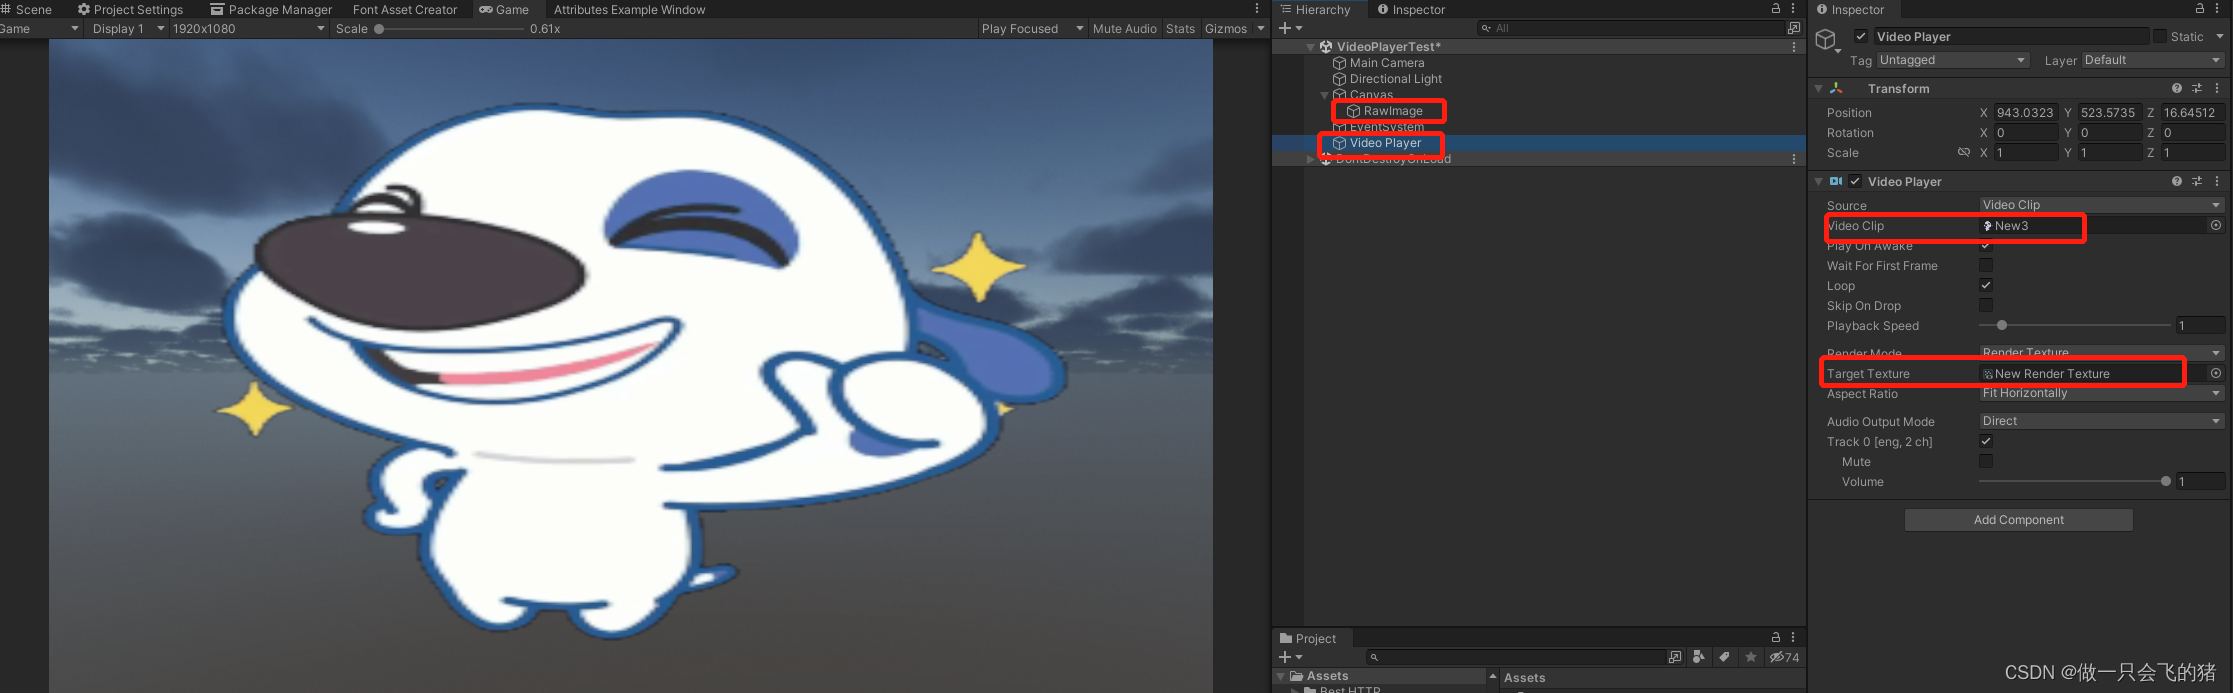Click GameObject cube icon in Inspector header
Image resolution: width=2233 pixels, height=693 pixels.
[x=1826, y=39]
